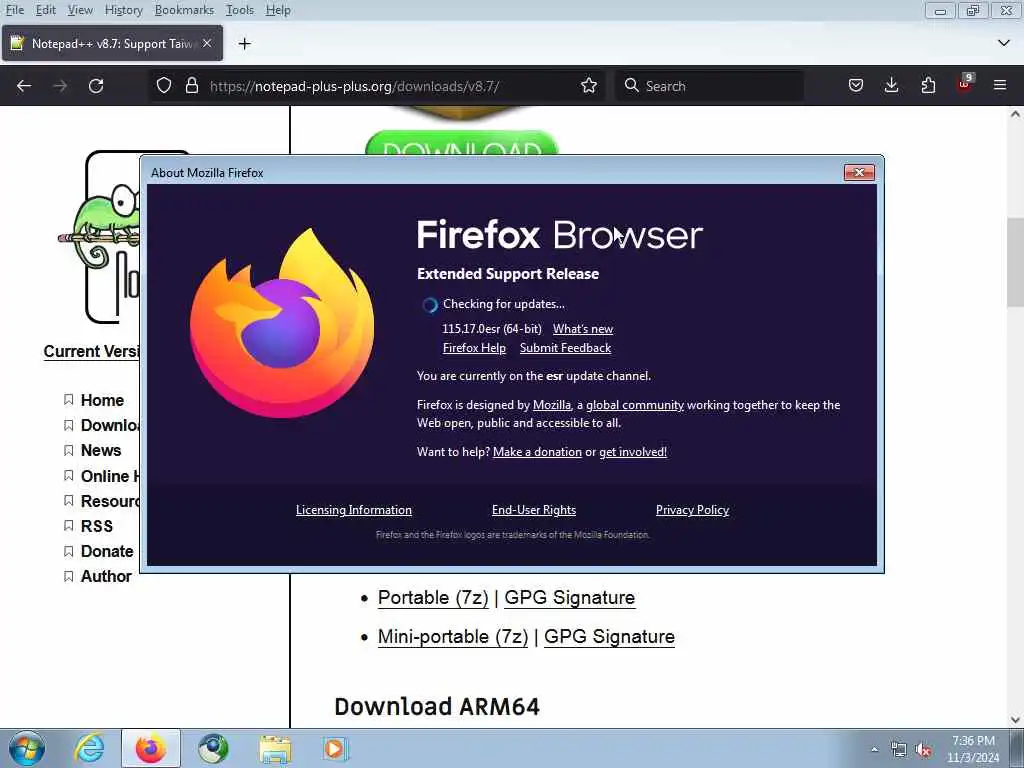Open the Firefox Help link
Screen dimensions: 1024x768
pos(474,348)
